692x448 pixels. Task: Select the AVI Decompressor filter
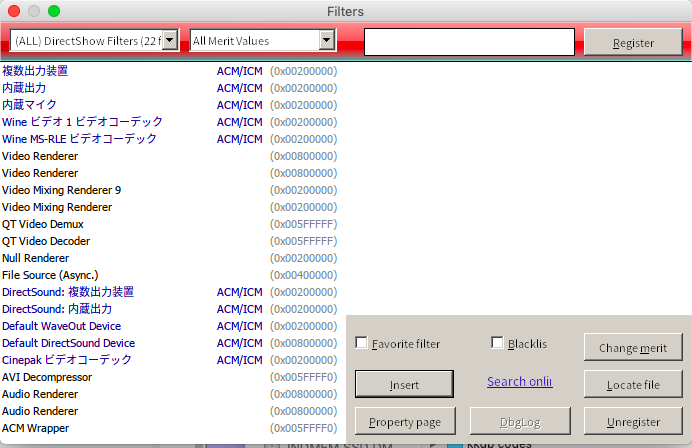pyautogui.click(x=47, y=377)
